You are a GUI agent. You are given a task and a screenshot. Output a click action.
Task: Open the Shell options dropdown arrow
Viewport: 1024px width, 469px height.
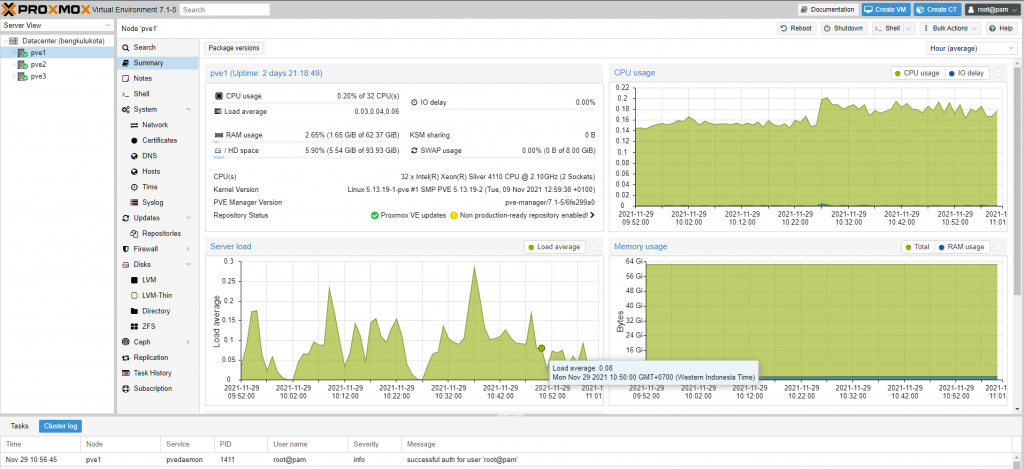point(908,29)
